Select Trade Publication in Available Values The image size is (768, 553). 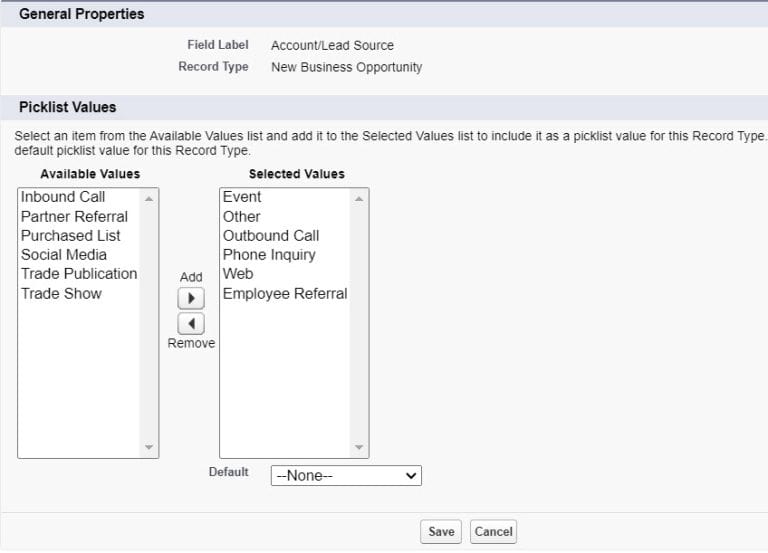click(x=79, y=274)
